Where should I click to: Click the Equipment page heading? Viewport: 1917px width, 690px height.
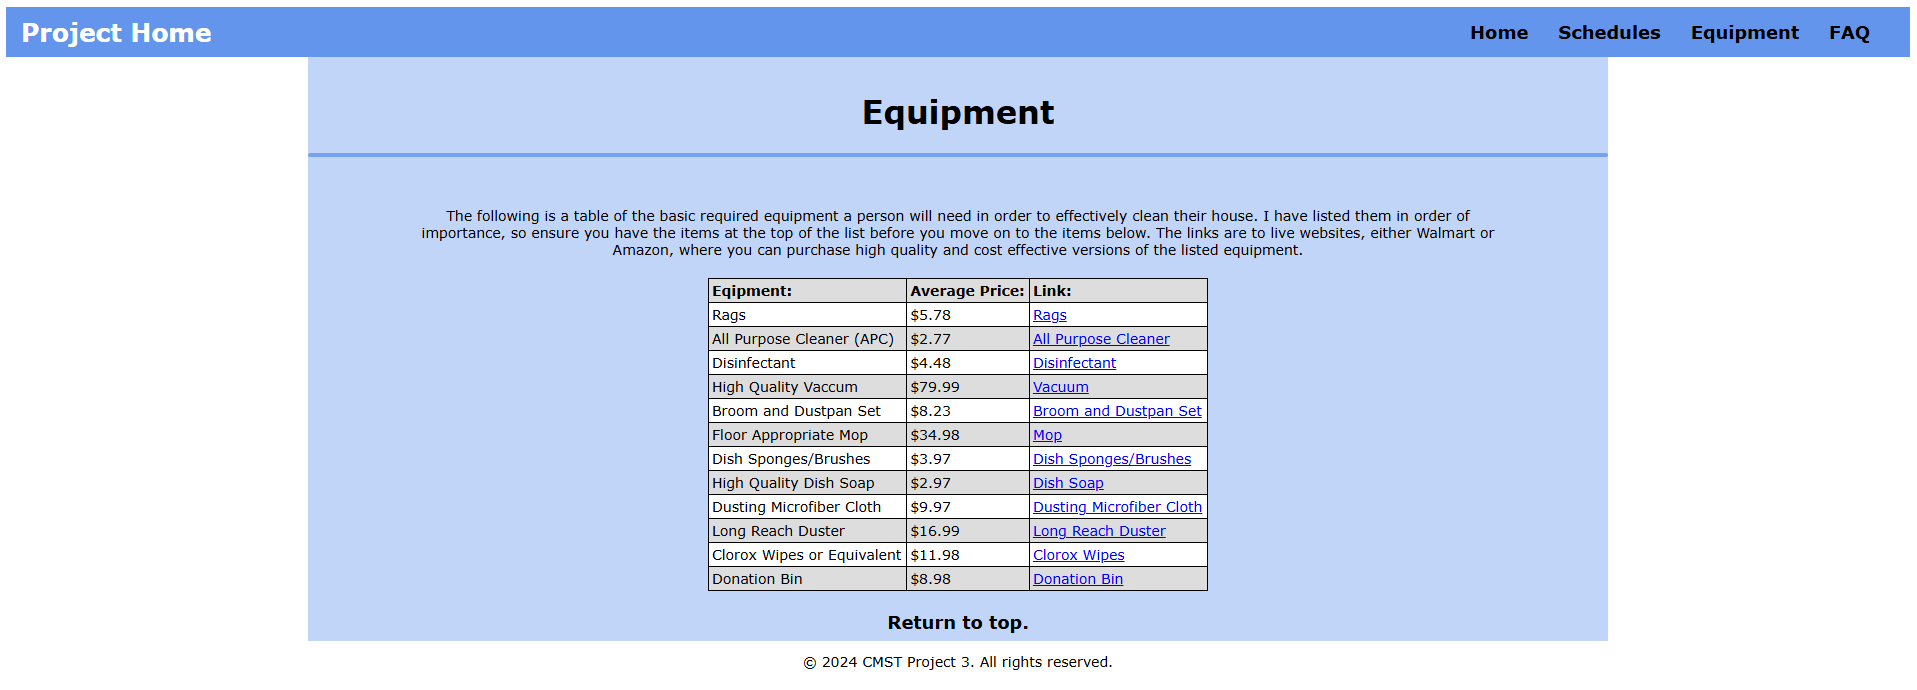[958, 112]
